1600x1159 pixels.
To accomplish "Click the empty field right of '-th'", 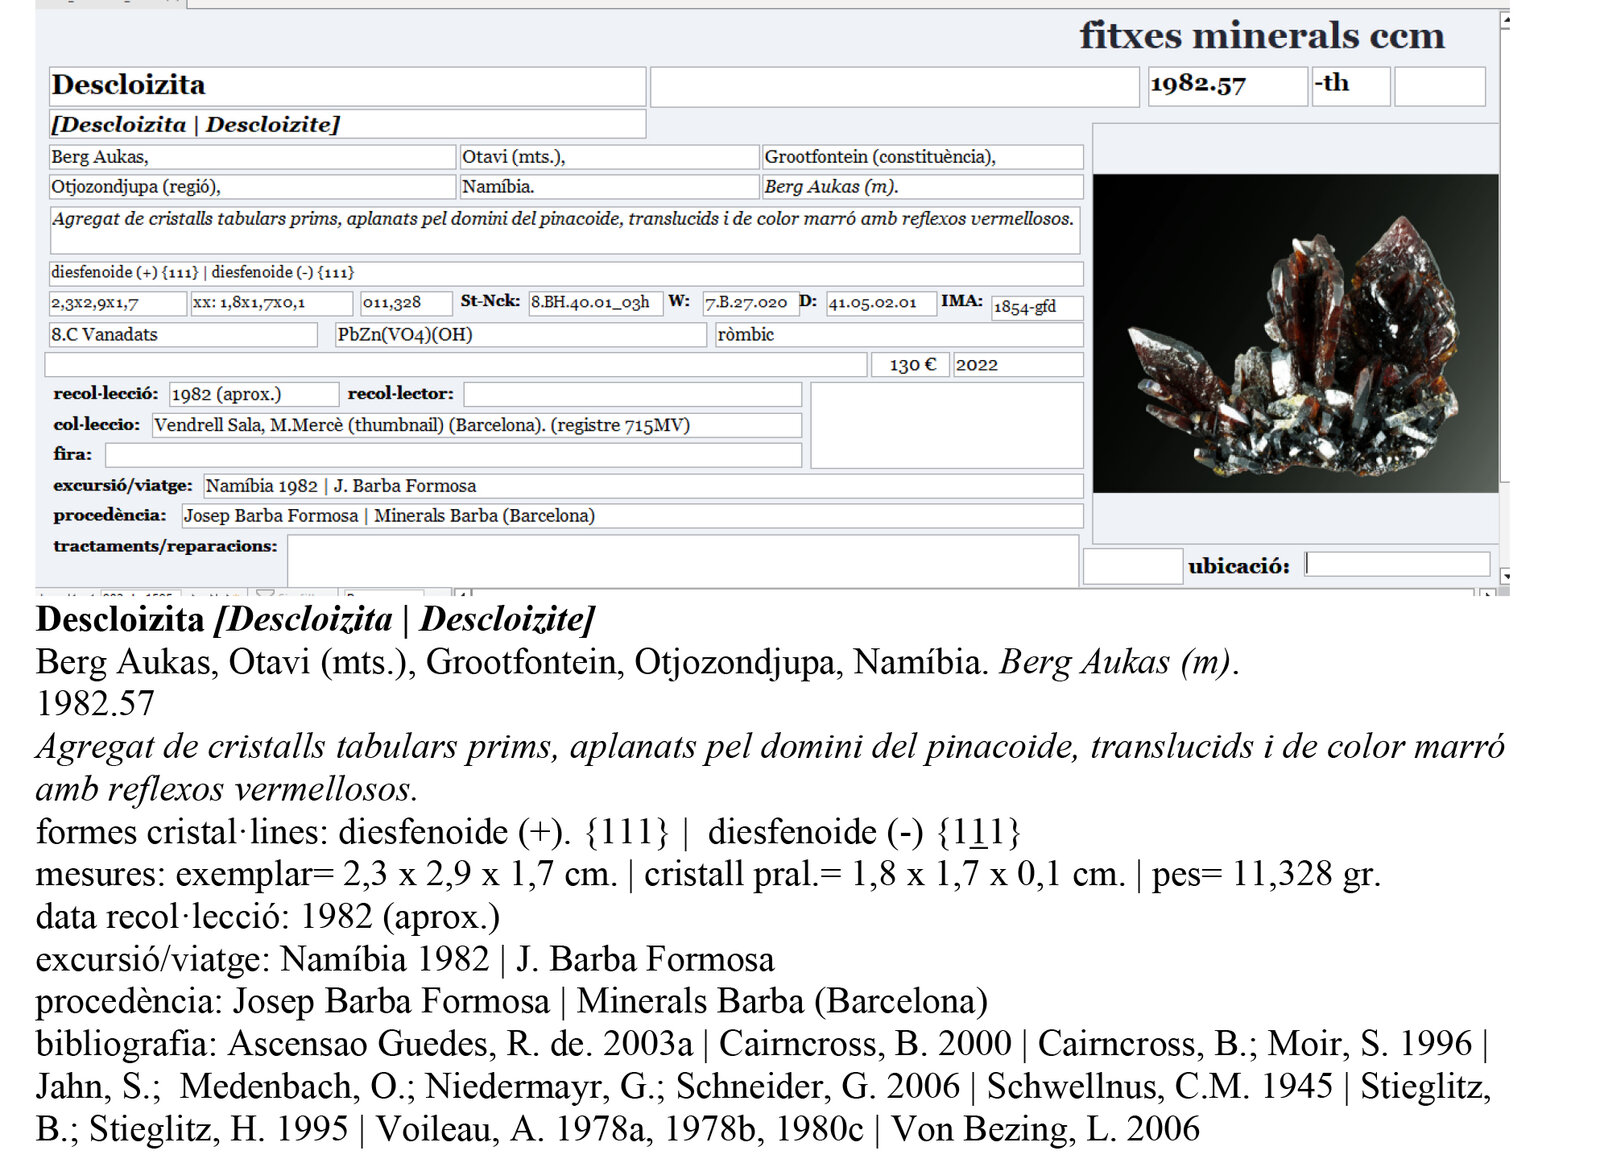I will click(x=1440, y=86).
